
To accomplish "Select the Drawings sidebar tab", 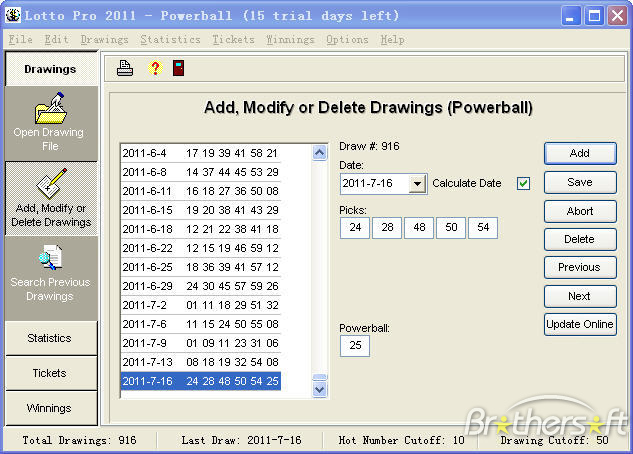I will click(x=51, y=69).
